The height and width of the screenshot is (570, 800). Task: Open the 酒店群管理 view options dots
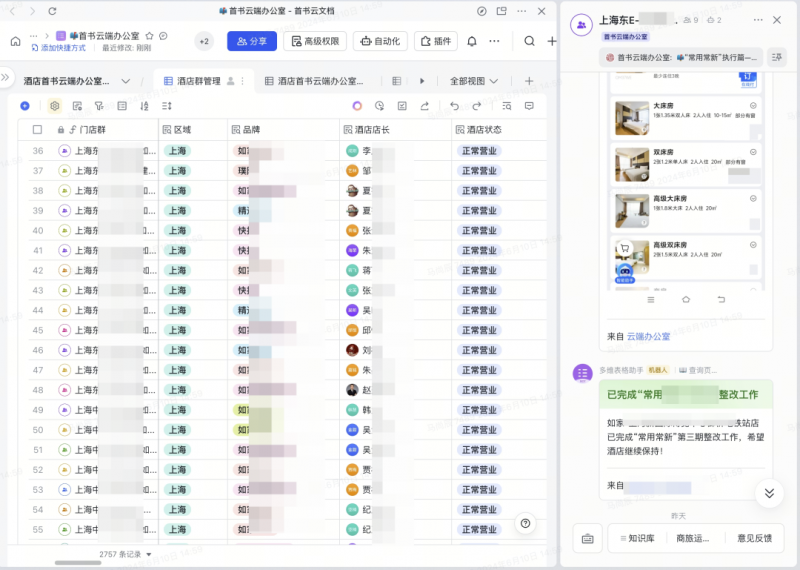click(242, 81)
